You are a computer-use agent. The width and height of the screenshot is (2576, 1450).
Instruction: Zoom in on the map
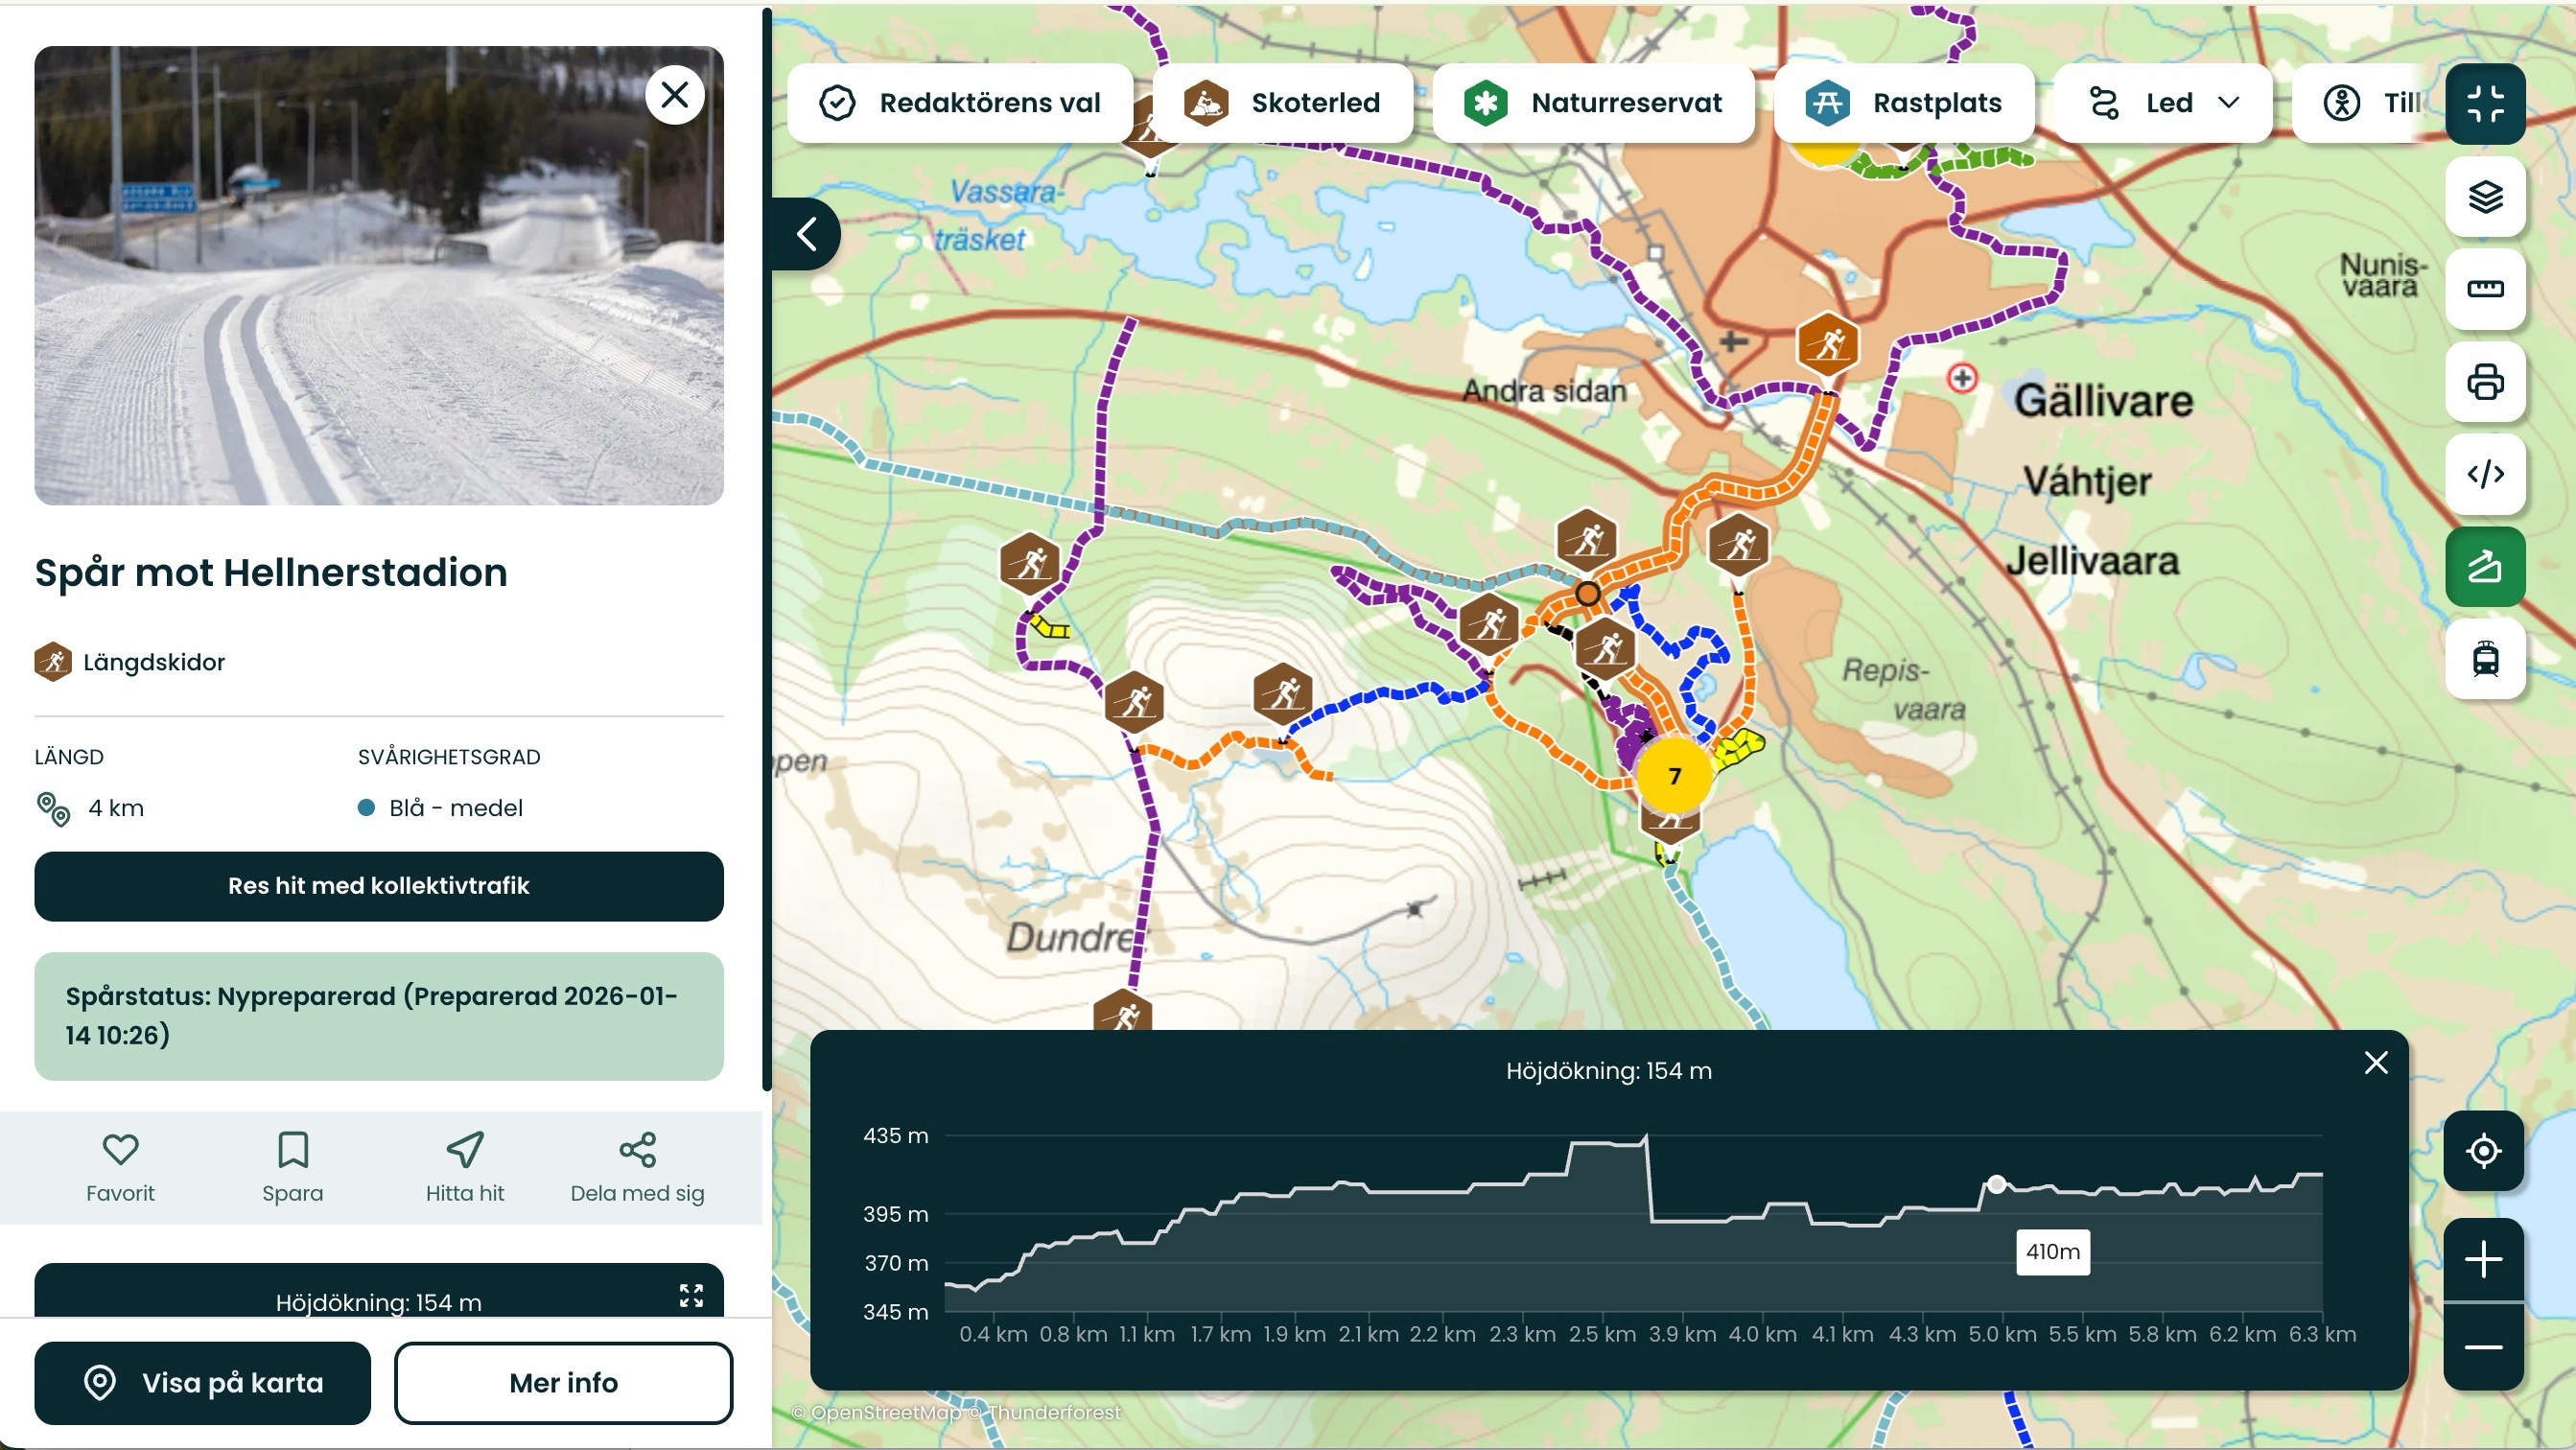pyautogui.click(x=2484, y=1259)
